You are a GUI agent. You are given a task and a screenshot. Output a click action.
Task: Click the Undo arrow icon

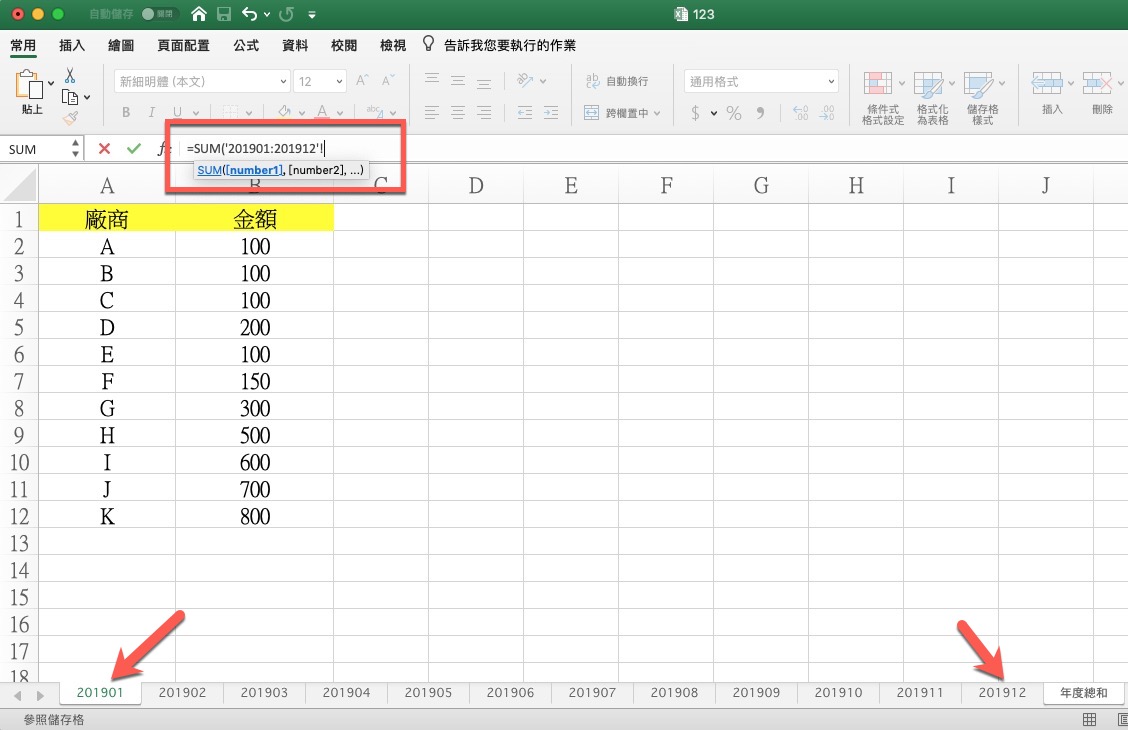pos(250,15)
